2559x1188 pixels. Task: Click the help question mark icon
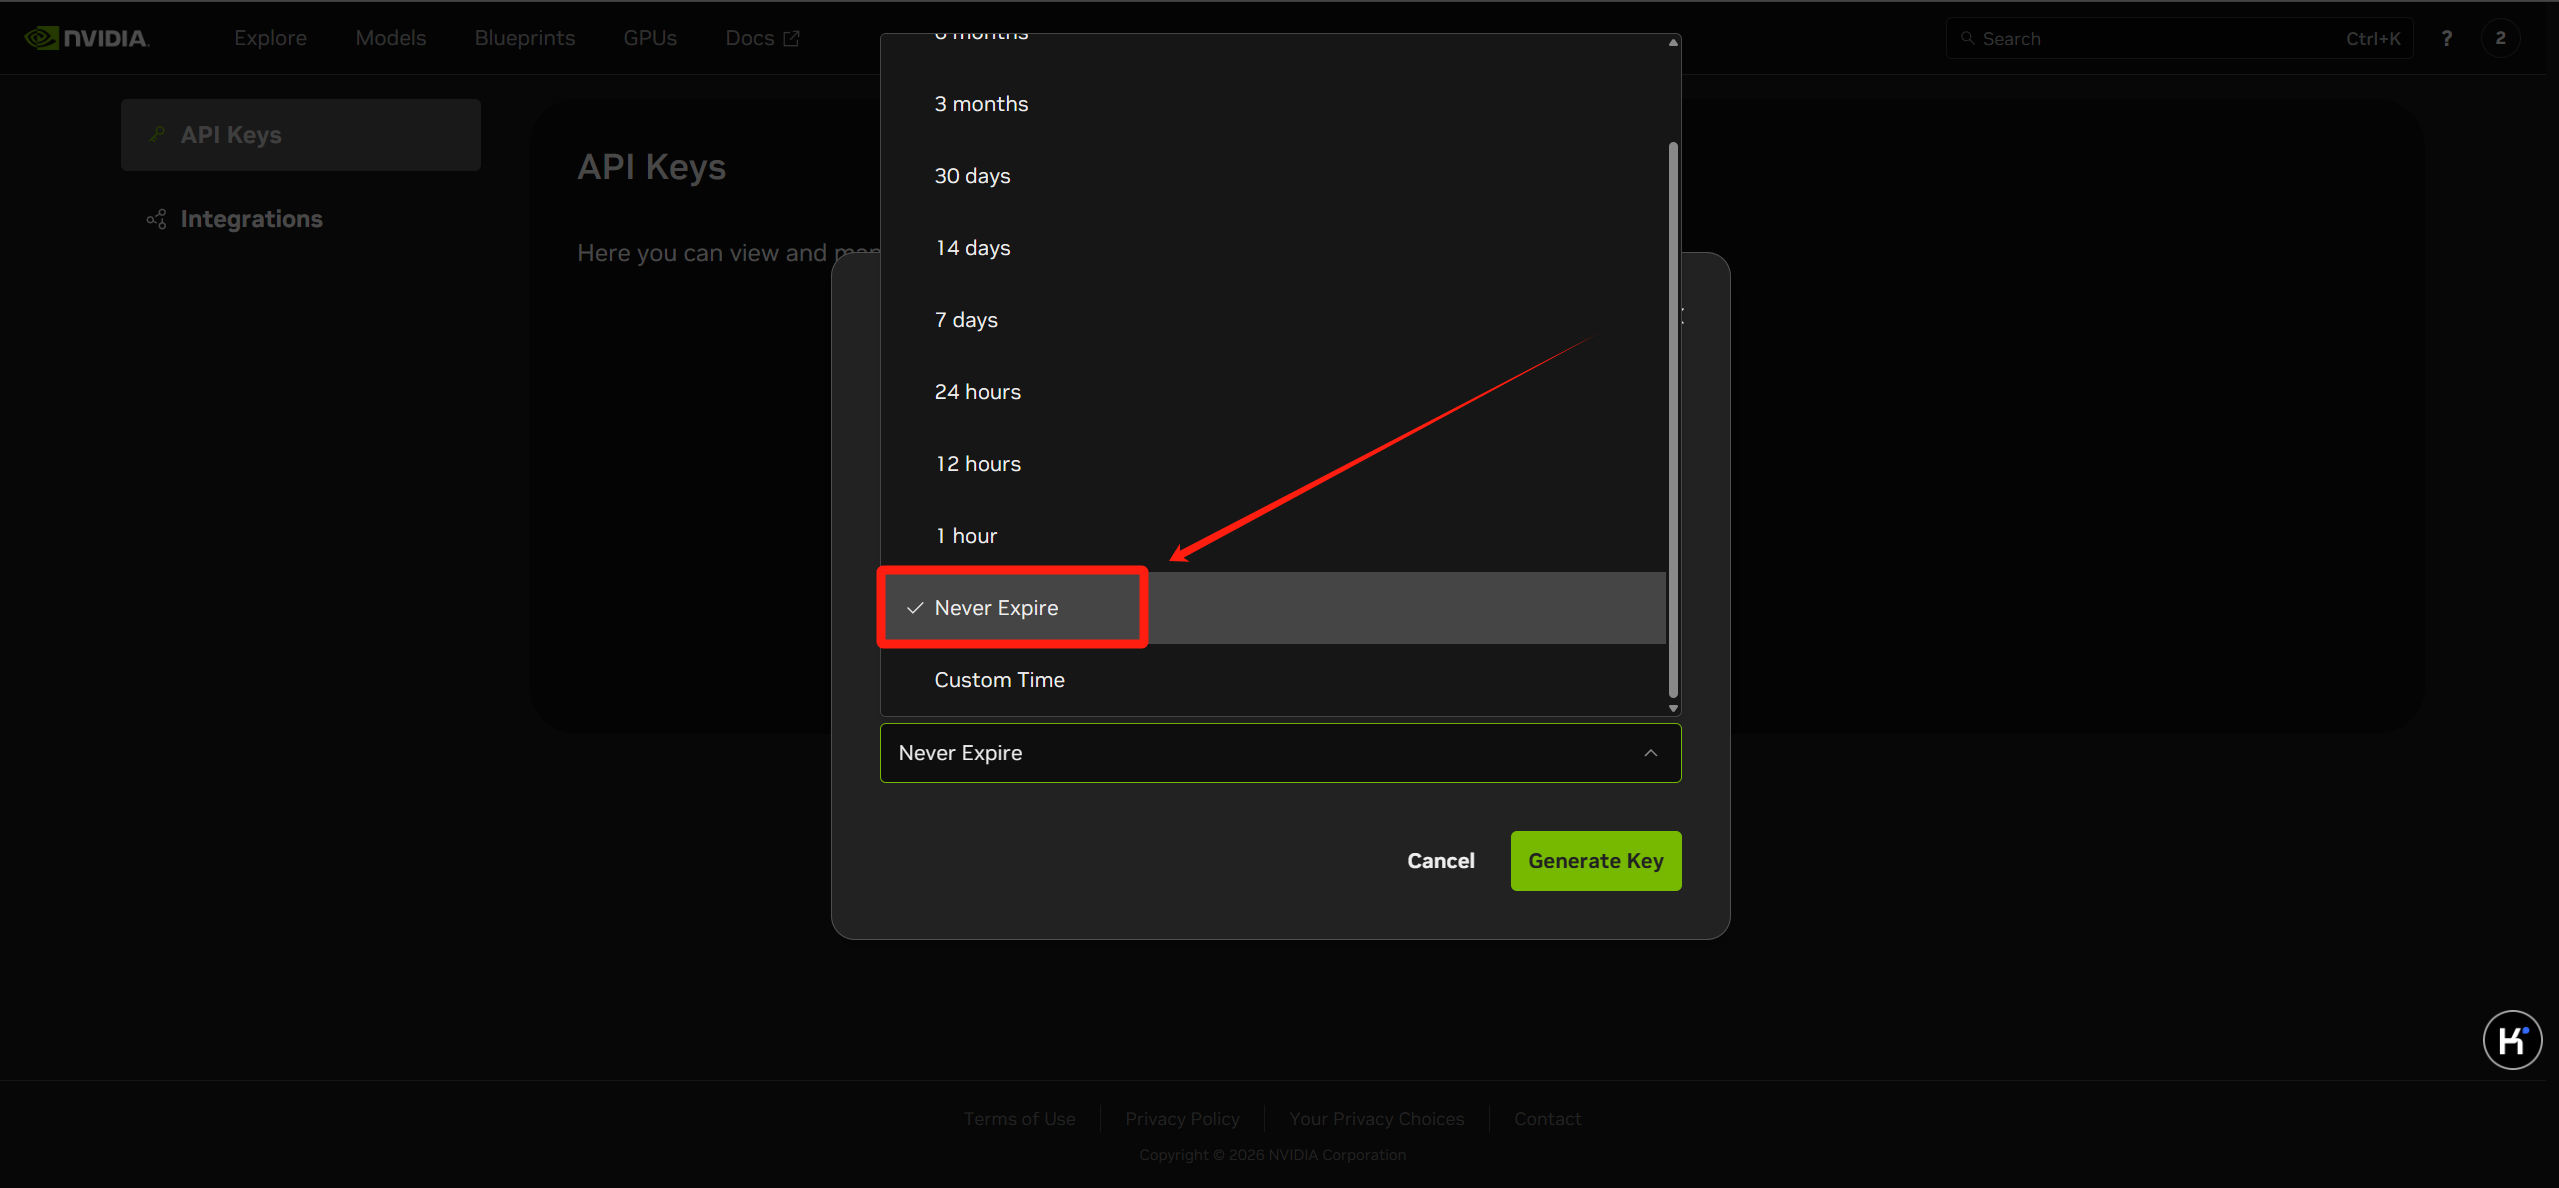click(x=2446, y=38)
